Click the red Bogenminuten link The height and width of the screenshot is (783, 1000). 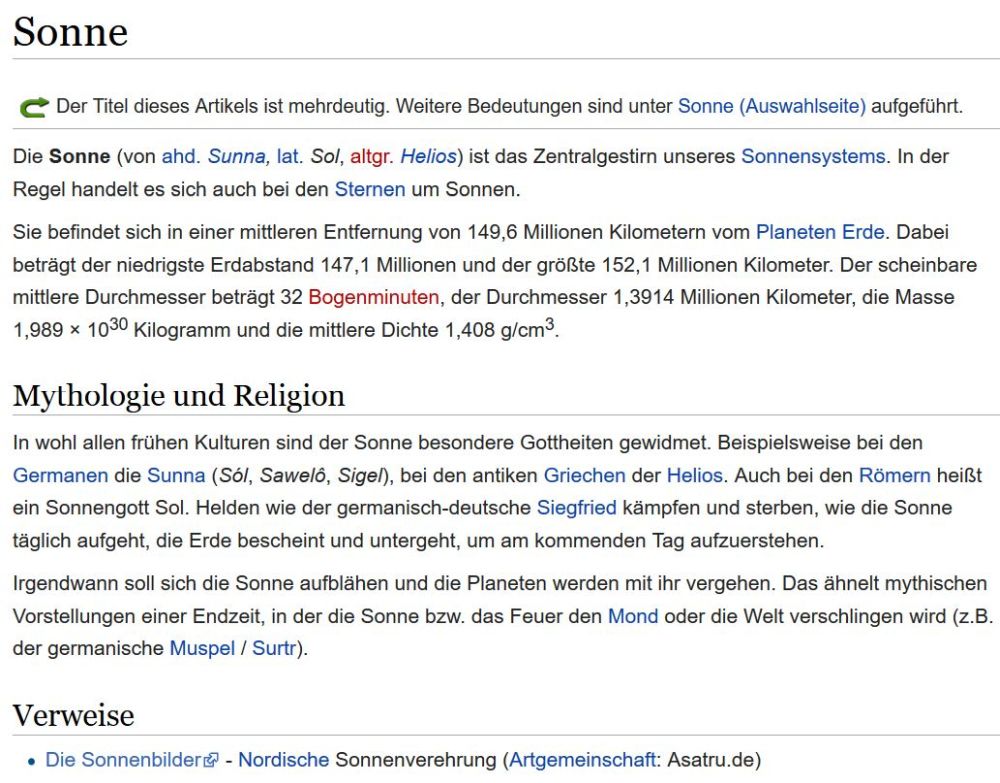coord(374,297)
